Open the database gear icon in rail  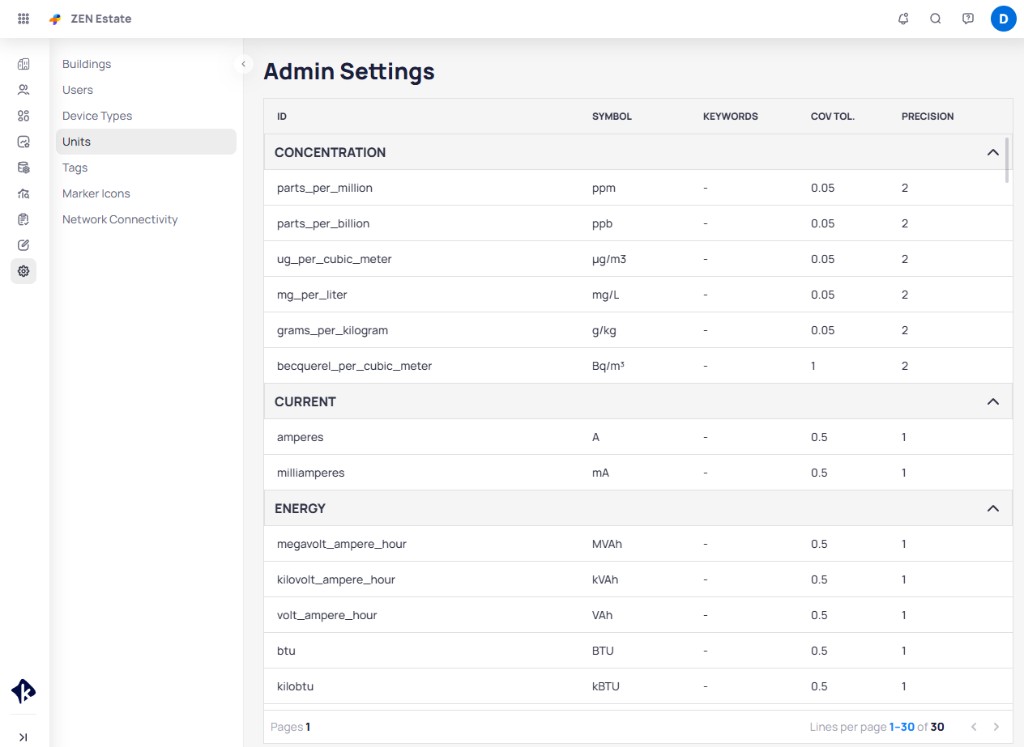(x=24, y=168)
